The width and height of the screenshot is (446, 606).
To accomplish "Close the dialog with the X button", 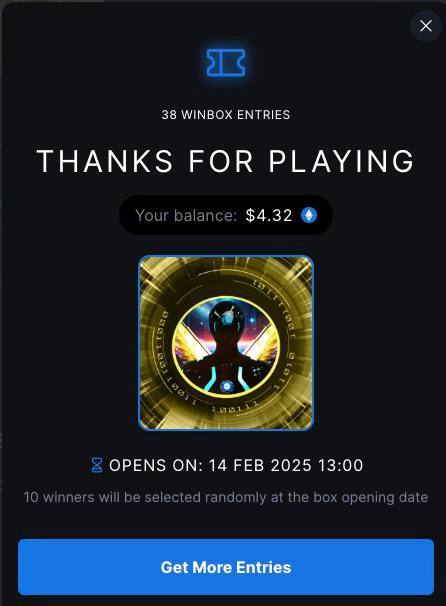I will pyautogui.click(x=426, y=26).
